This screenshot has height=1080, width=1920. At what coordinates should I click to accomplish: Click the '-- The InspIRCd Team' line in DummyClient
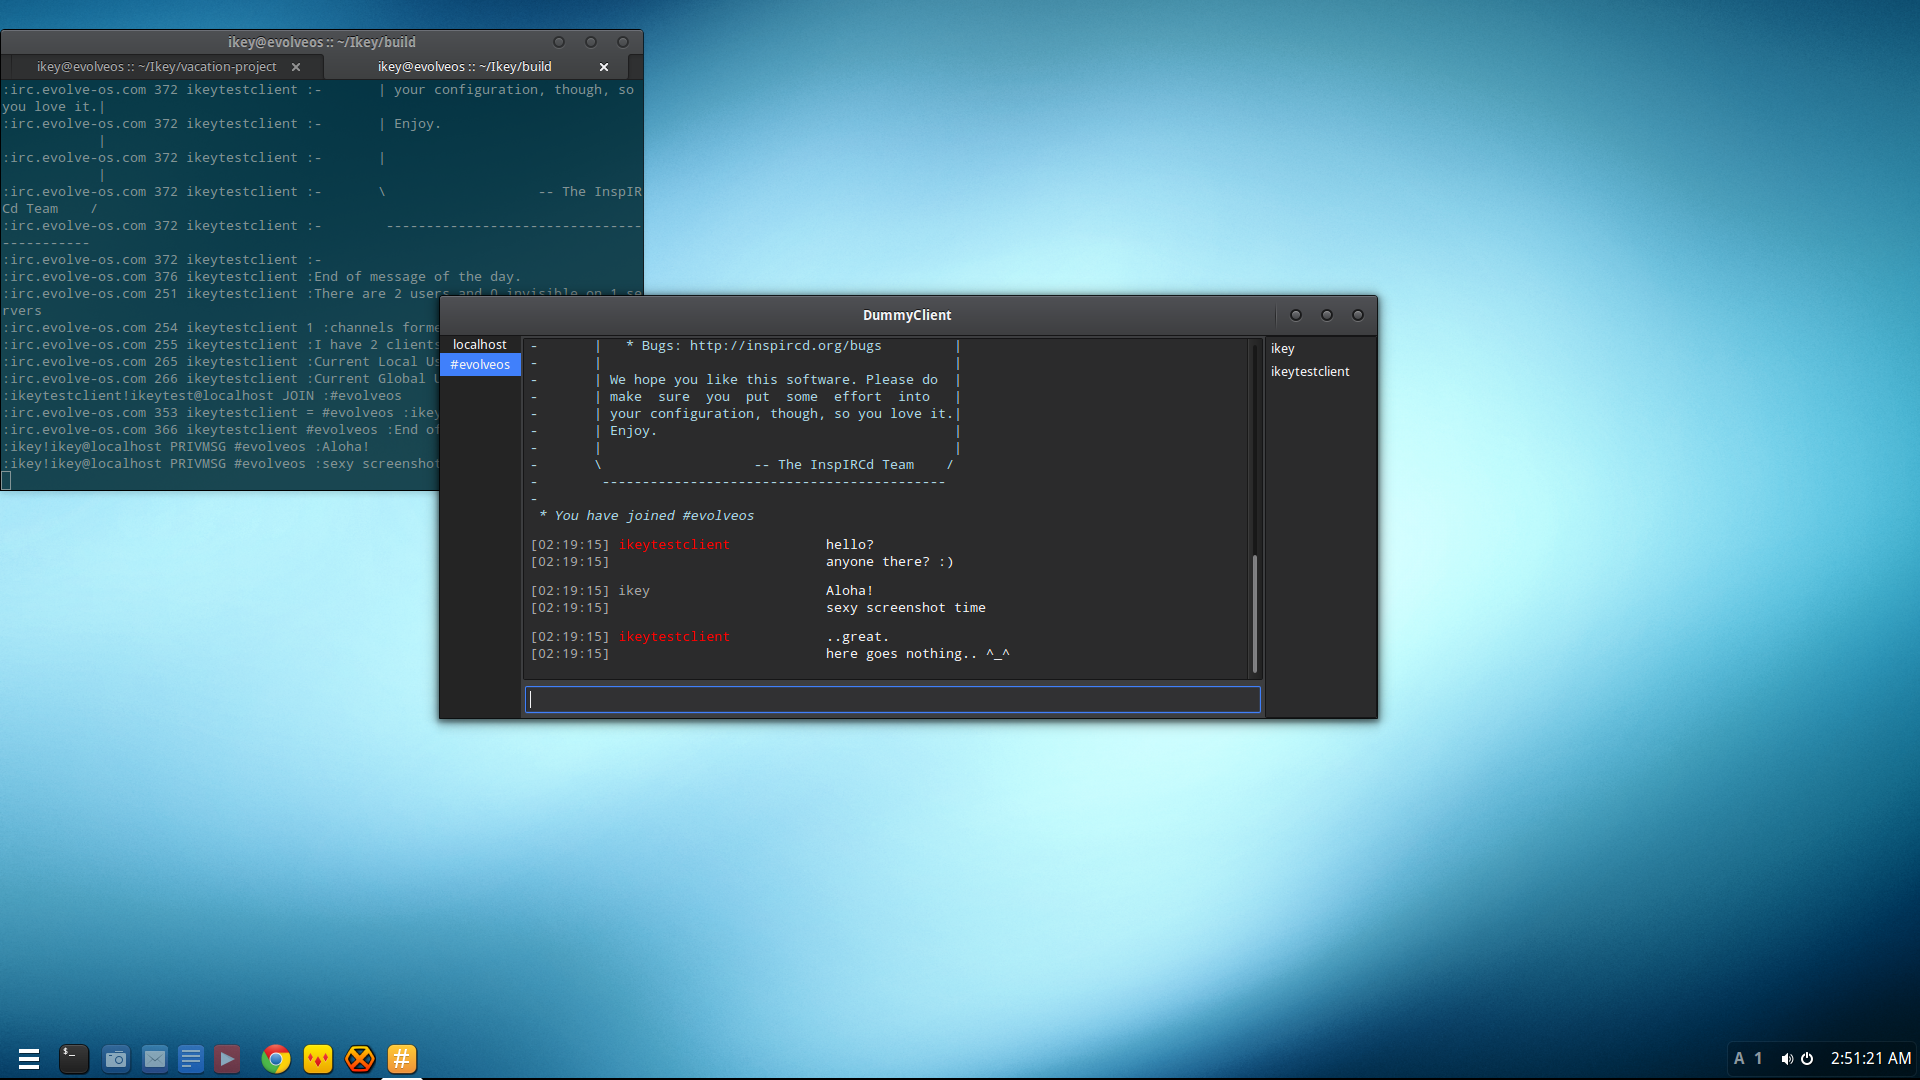pyautogui.click(x=834, y=465)
